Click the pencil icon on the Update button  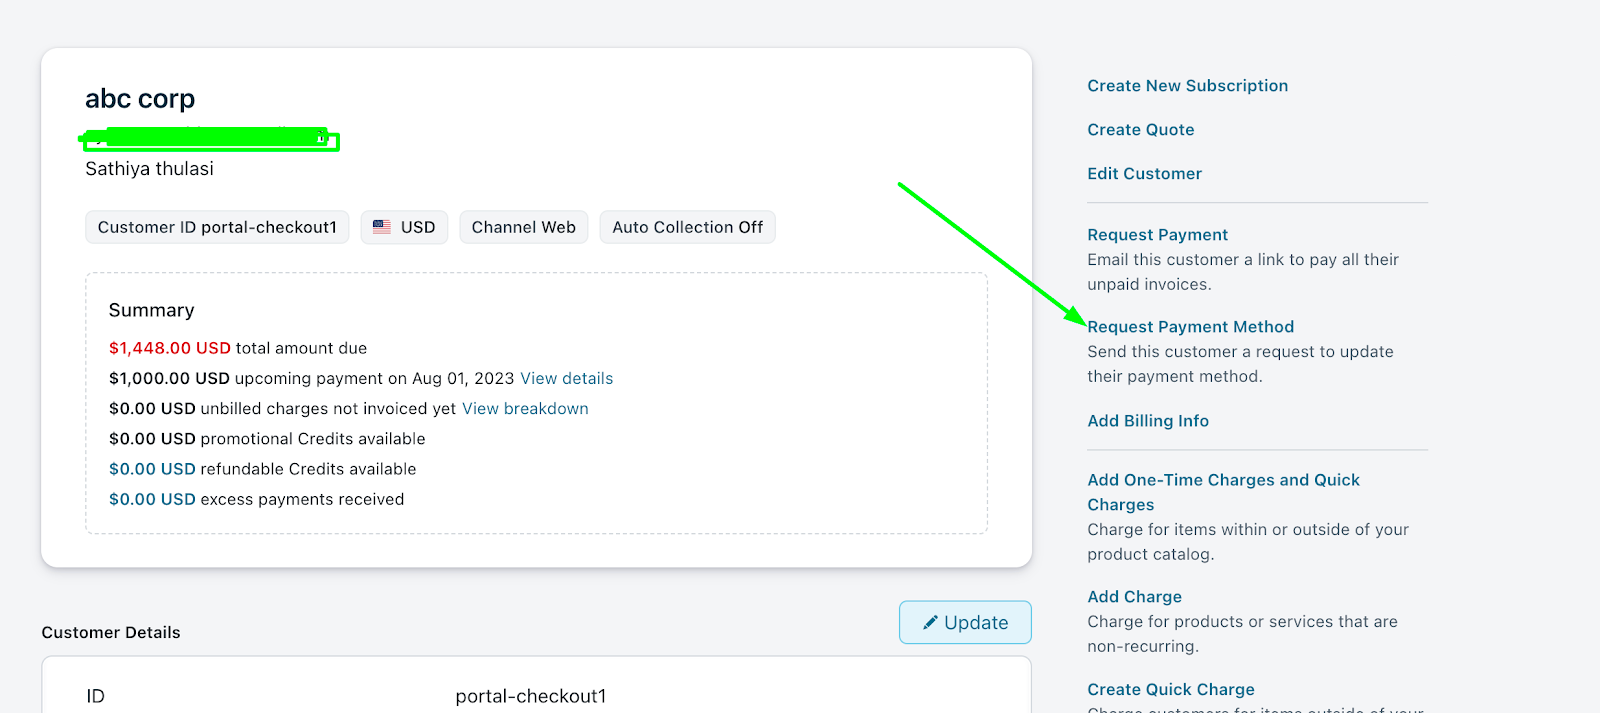click(x=930, y=622)
